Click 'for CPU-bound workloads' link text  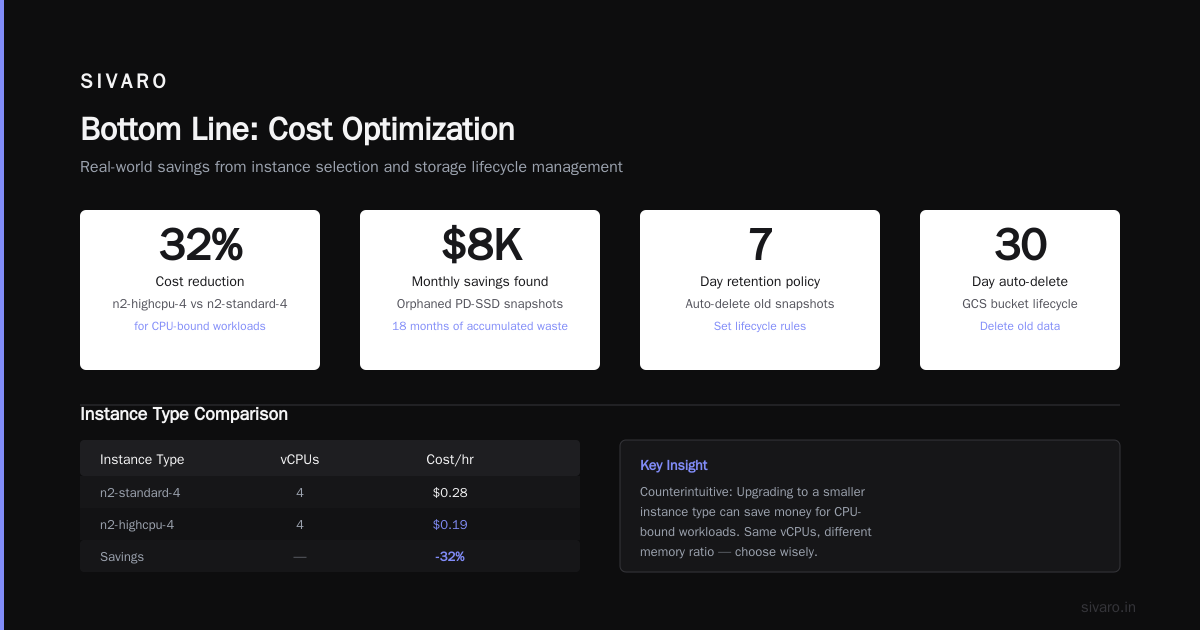pyautogui.click(x=200, y=326)
